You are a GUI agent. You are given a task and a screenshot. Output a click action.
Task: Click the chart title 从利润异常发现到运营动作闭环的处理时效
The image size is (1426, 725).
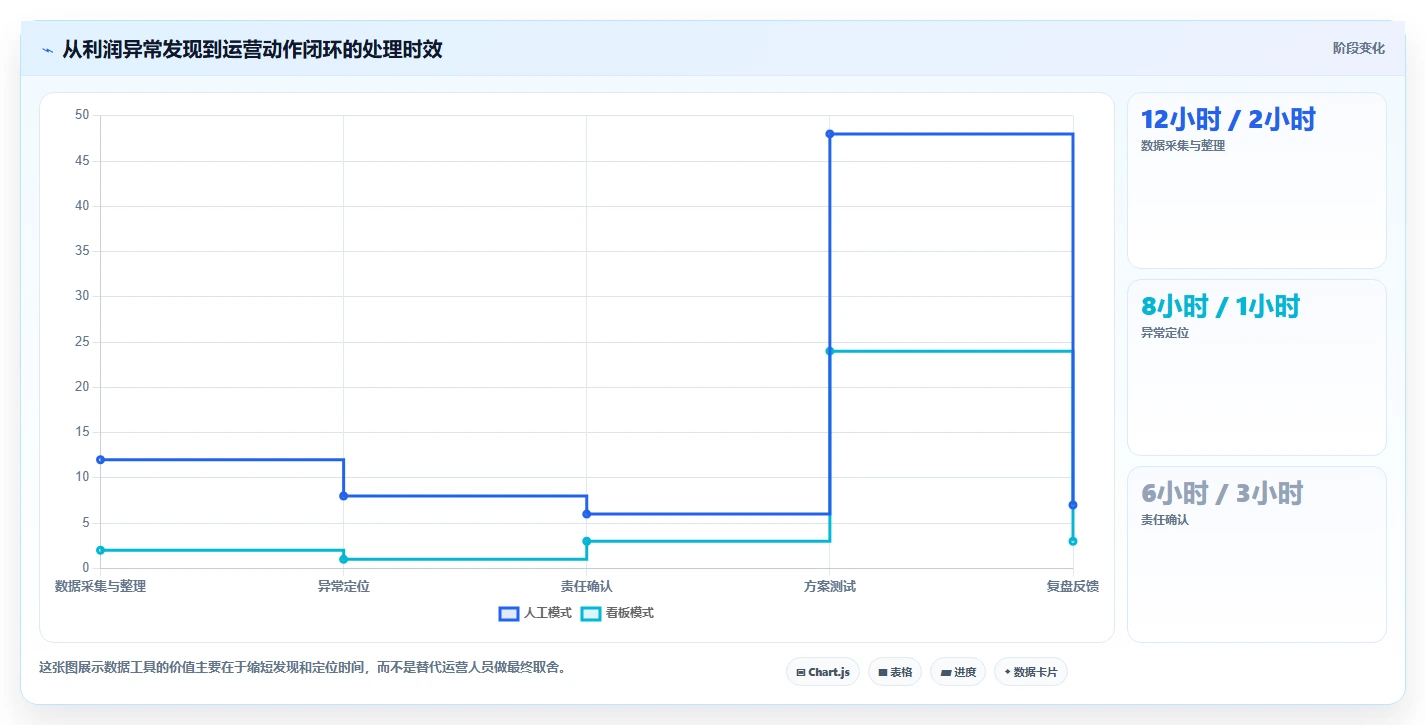pyautogui.click(x=252, y=49)
